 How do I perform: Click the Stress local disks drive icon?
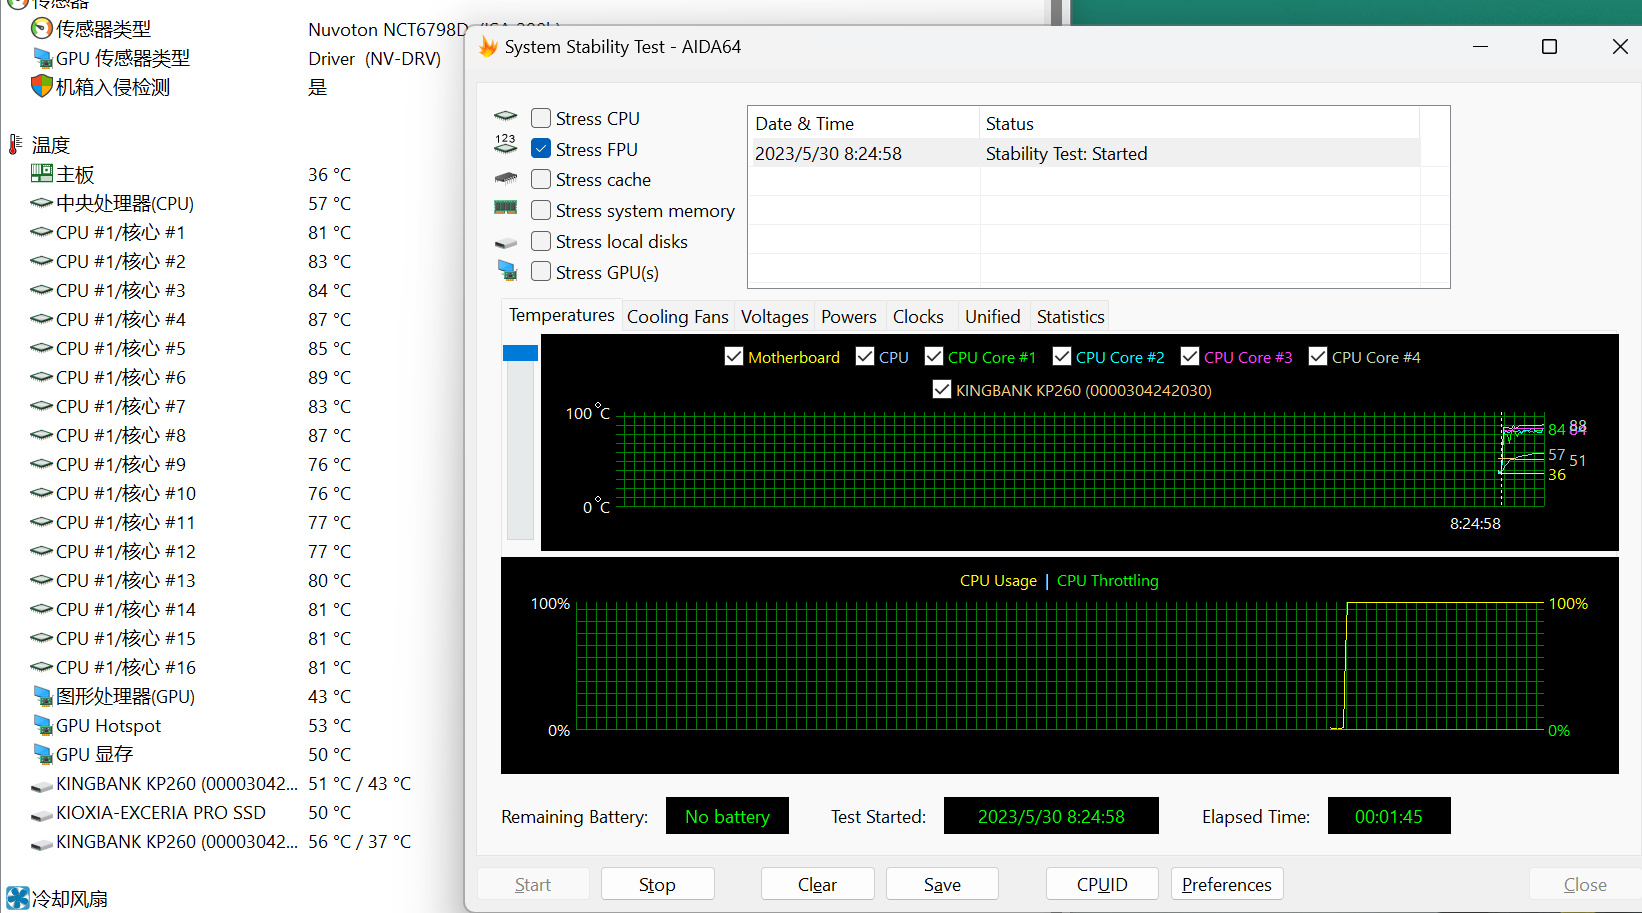(x=506, y=243)
